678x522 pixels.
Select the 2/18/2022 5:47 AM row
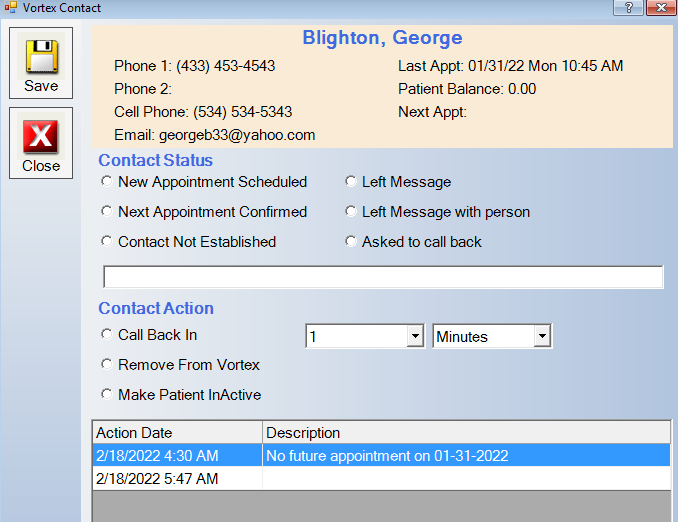(x=381, y=479)
